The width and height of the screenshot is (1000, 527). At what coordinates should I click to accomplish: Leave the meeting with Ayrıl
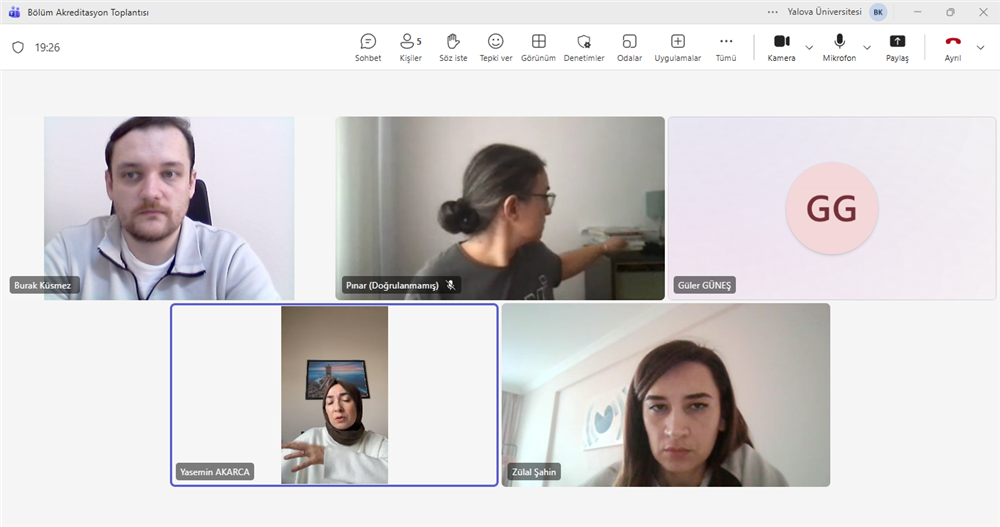(x=953, y=47)
